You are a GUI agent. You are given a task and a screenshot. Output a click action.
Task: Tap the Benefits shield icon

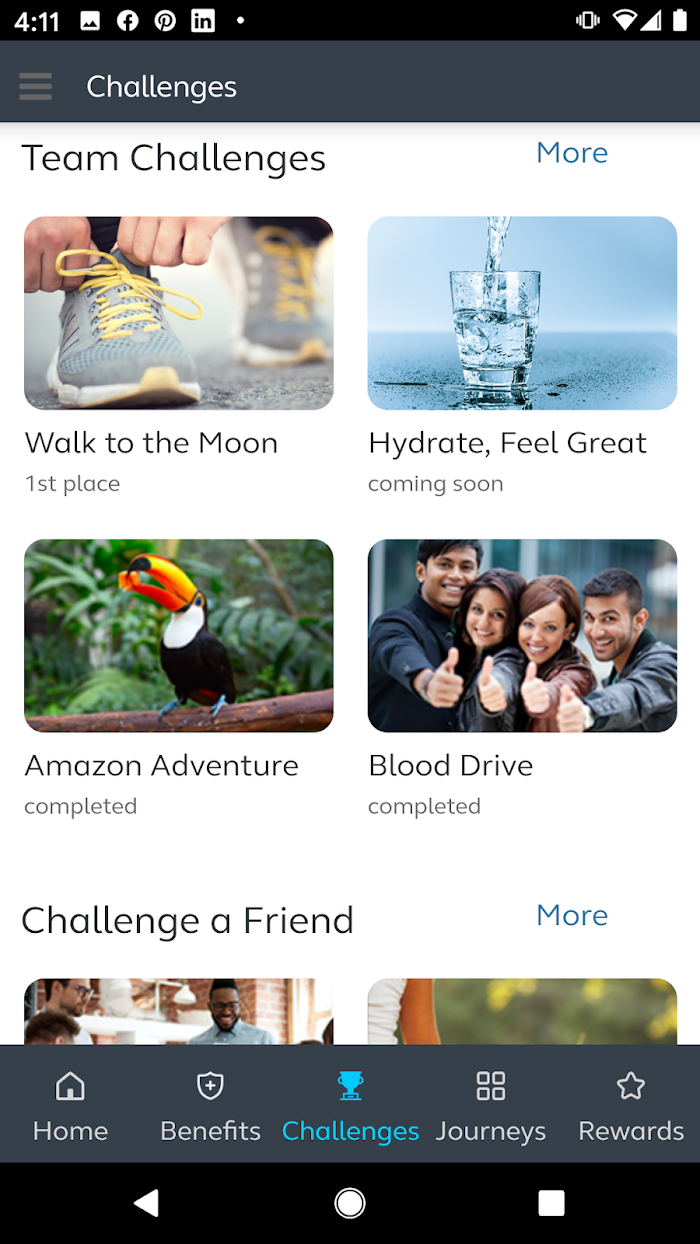tap(210, 1086)
